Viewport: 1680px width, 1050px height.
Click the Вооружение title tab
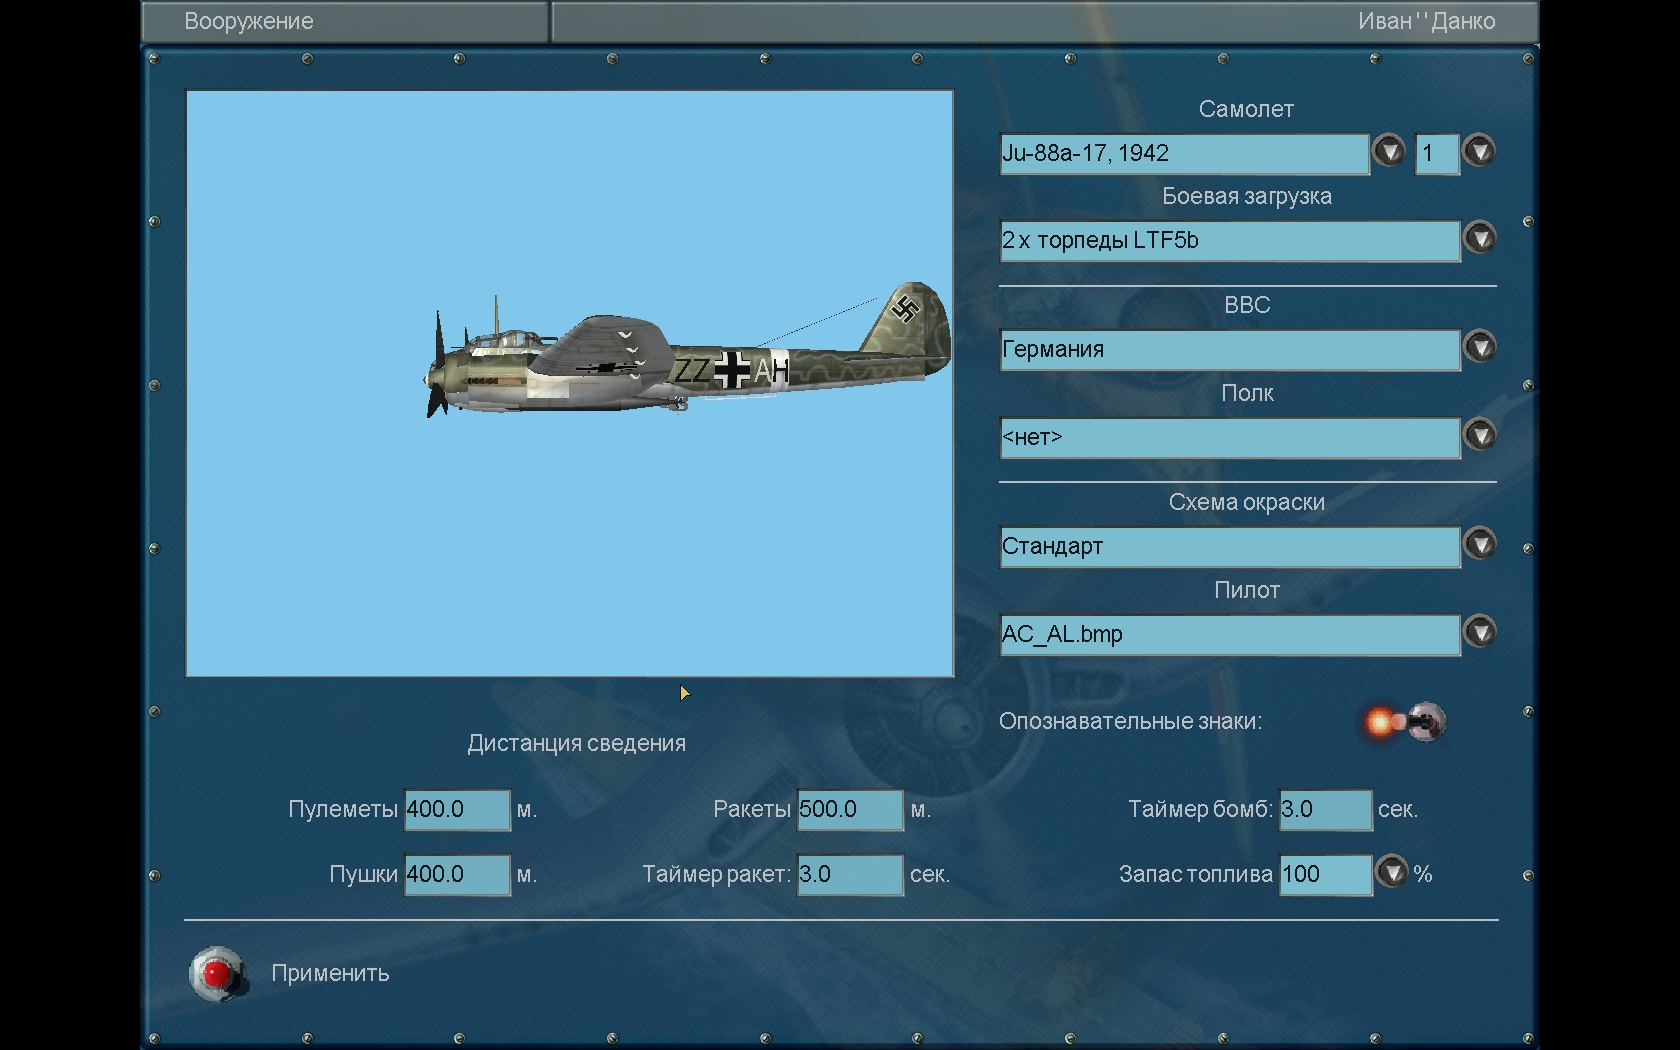[x=249, y=22]
